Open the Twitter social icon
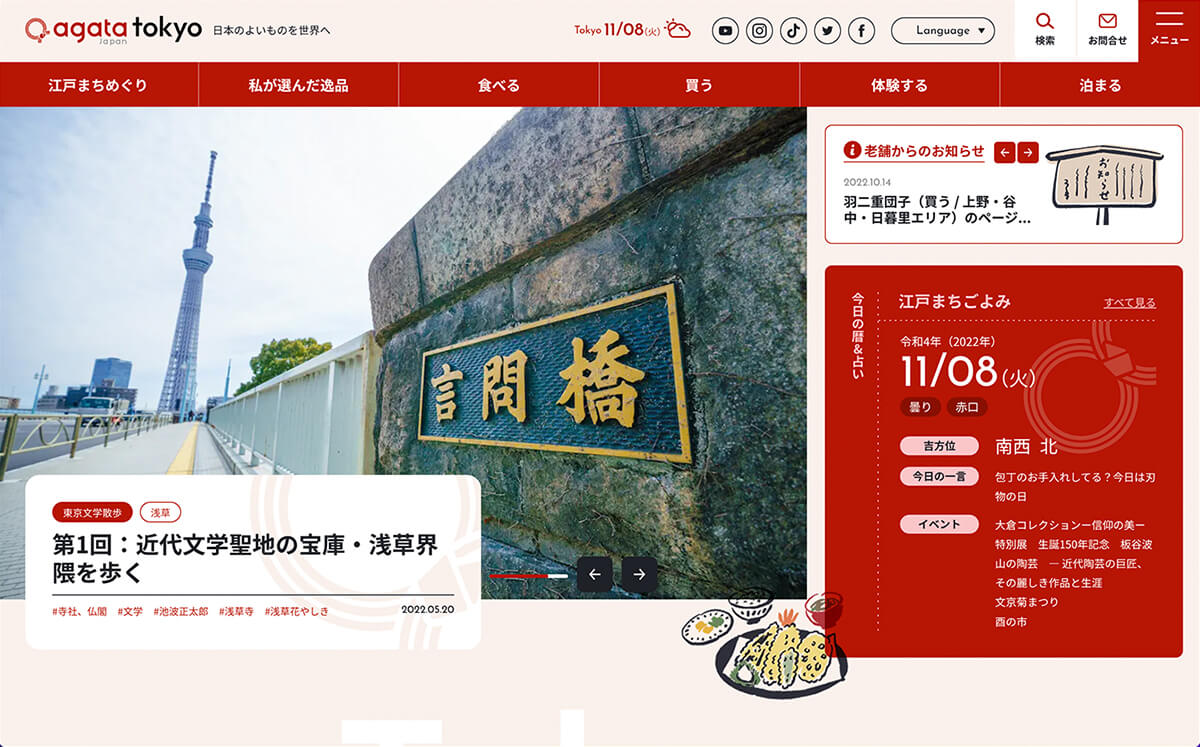The width and height of the screenshot is (1200, 747). [x=827, y=31]
